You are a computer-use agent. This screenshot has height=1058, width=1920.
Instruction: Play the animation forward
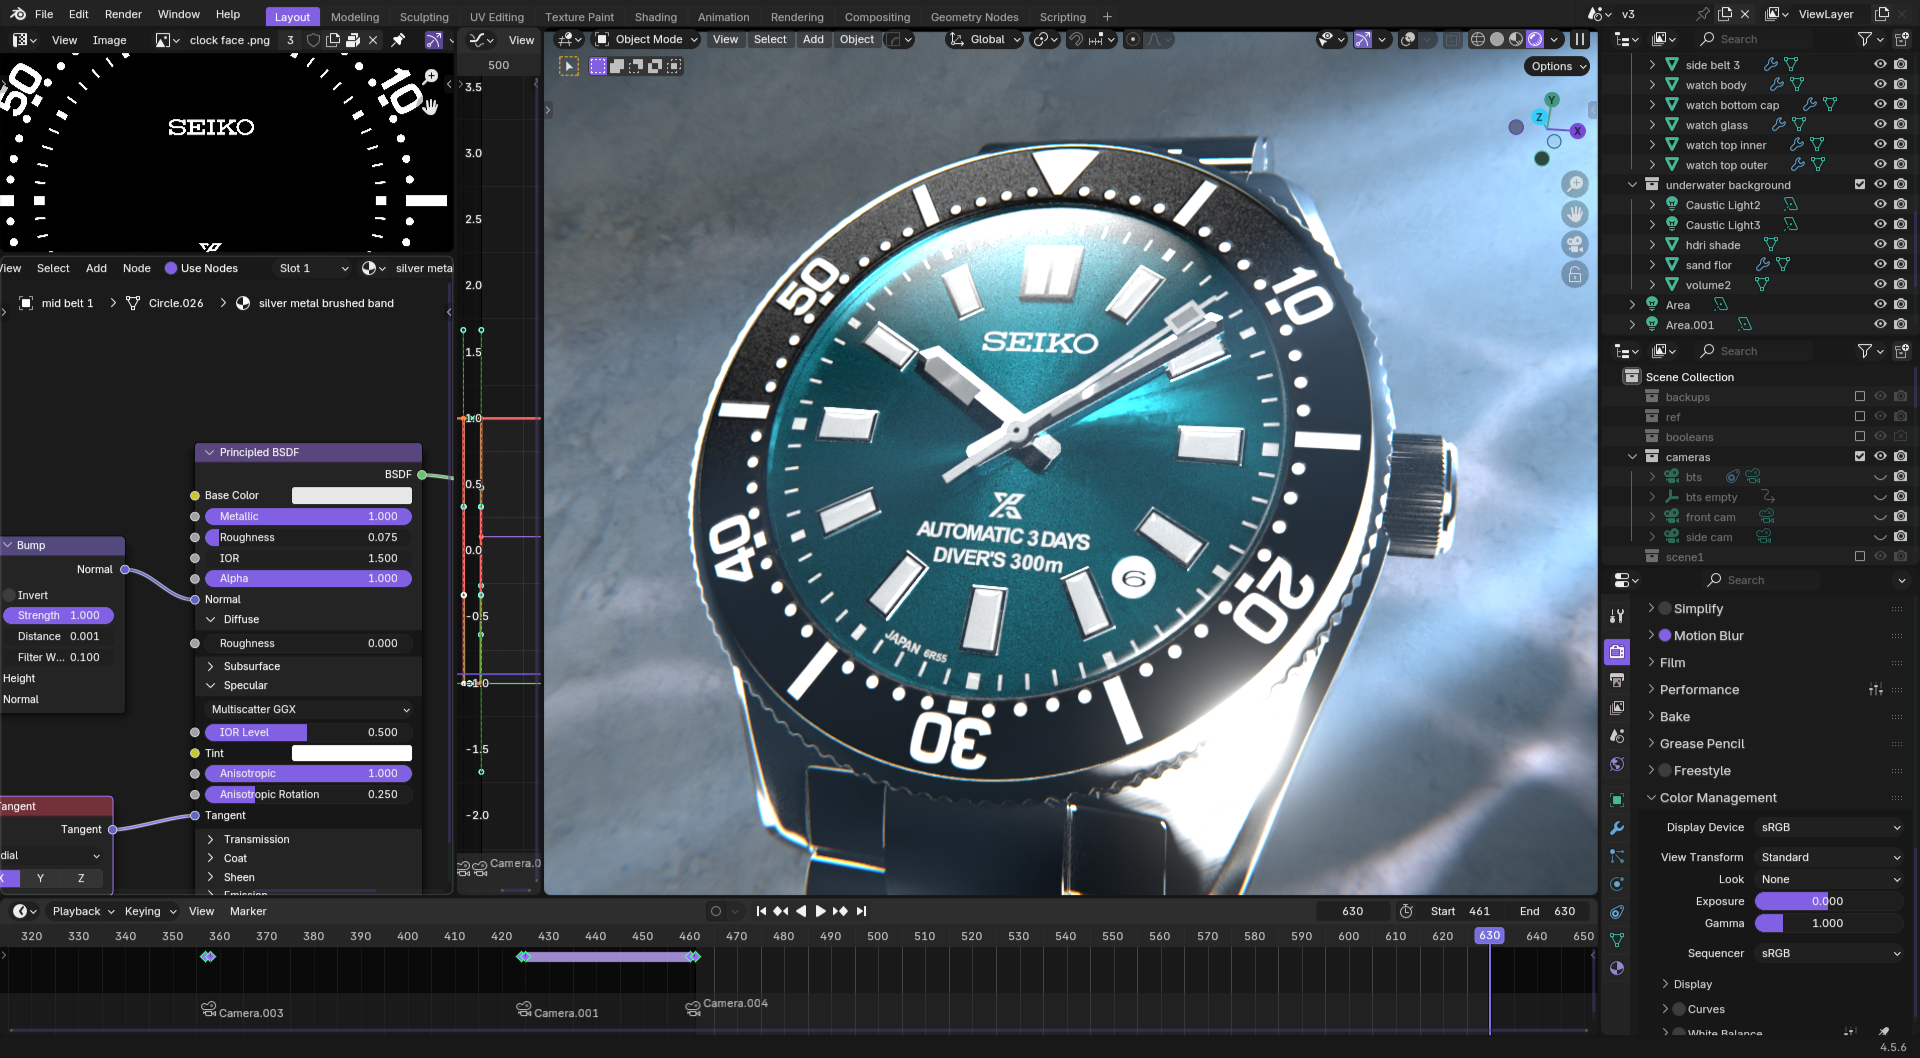[821, 911]
